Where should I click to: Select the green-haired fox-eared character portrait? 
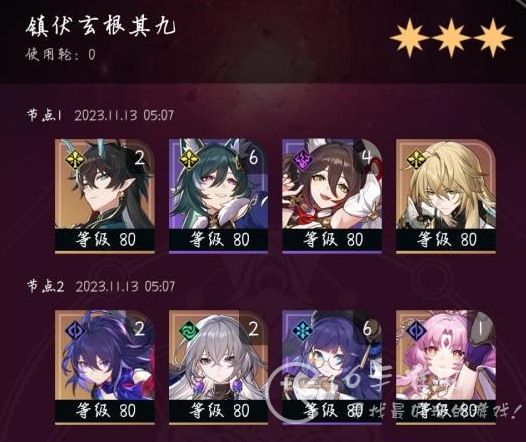pyautogui.click(x=218, y=196)
